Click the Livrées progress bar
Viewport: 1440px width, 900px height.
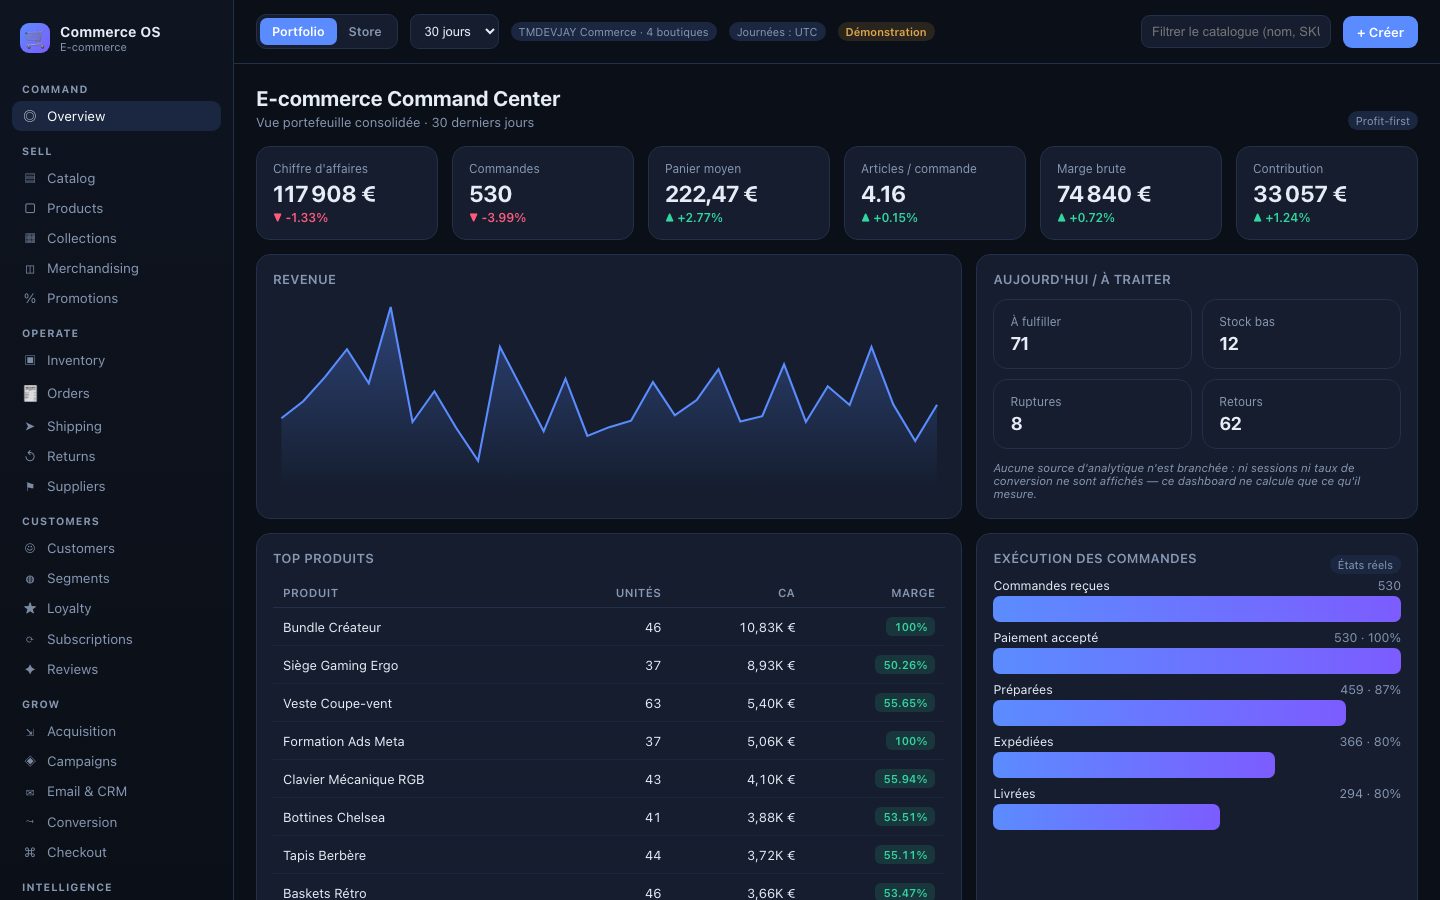coord(1106,817)
